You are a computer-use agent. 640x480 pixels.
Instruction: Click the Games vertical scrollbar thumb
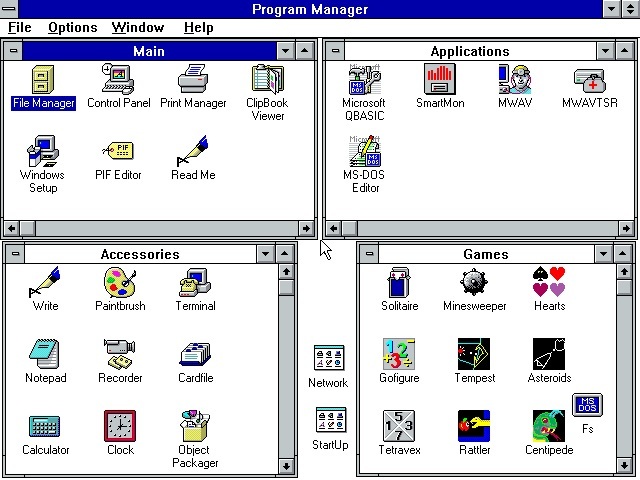coord(624,287)
